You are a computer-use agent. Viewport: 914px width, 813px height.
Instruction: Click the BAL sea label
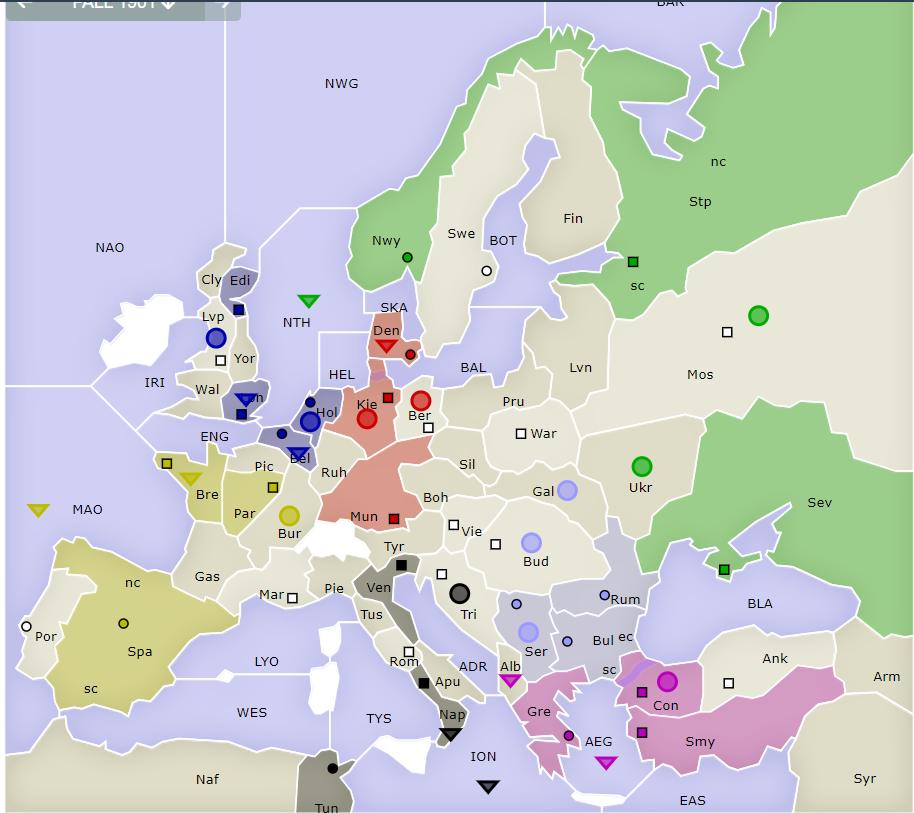click(473, 368)
